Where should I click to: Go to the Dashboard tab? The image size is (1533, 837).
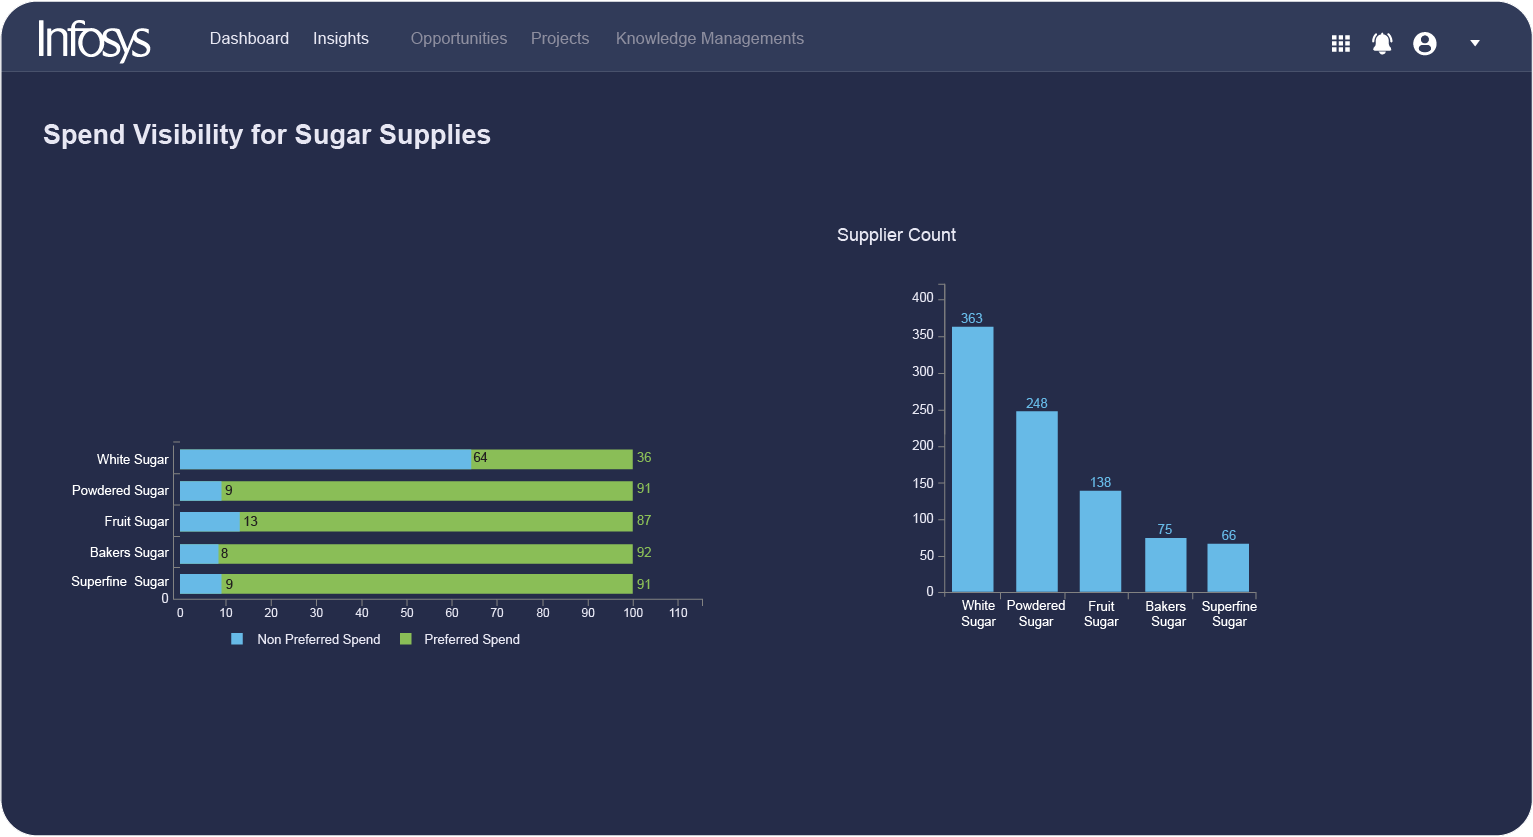pyautogui.click(x=249, y=38)
